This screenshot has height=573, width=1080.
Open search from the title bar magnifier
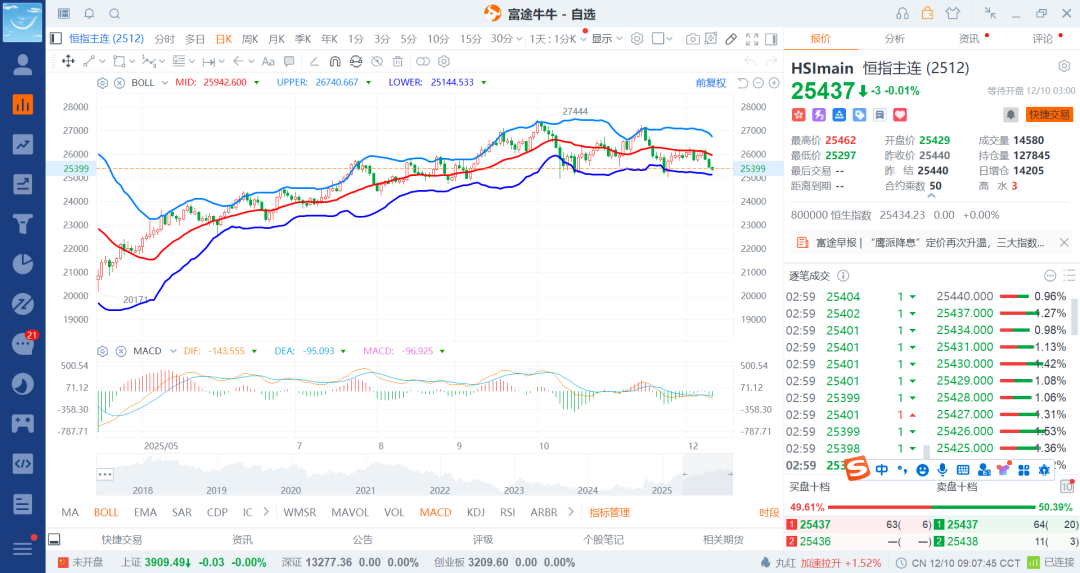(114, 13)
